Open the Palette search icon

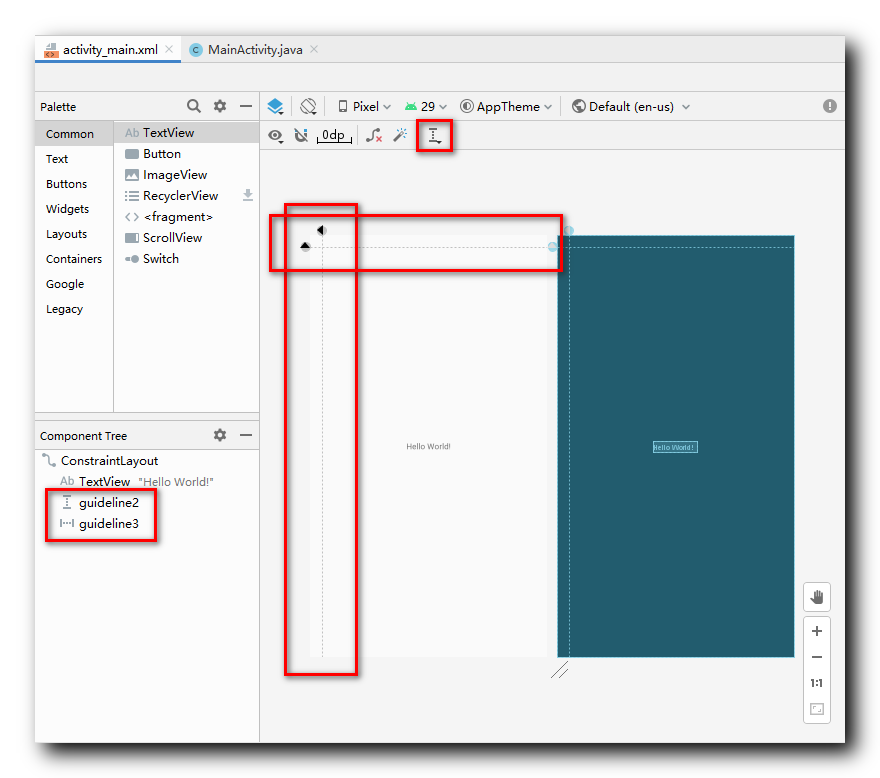pos(194,106)
